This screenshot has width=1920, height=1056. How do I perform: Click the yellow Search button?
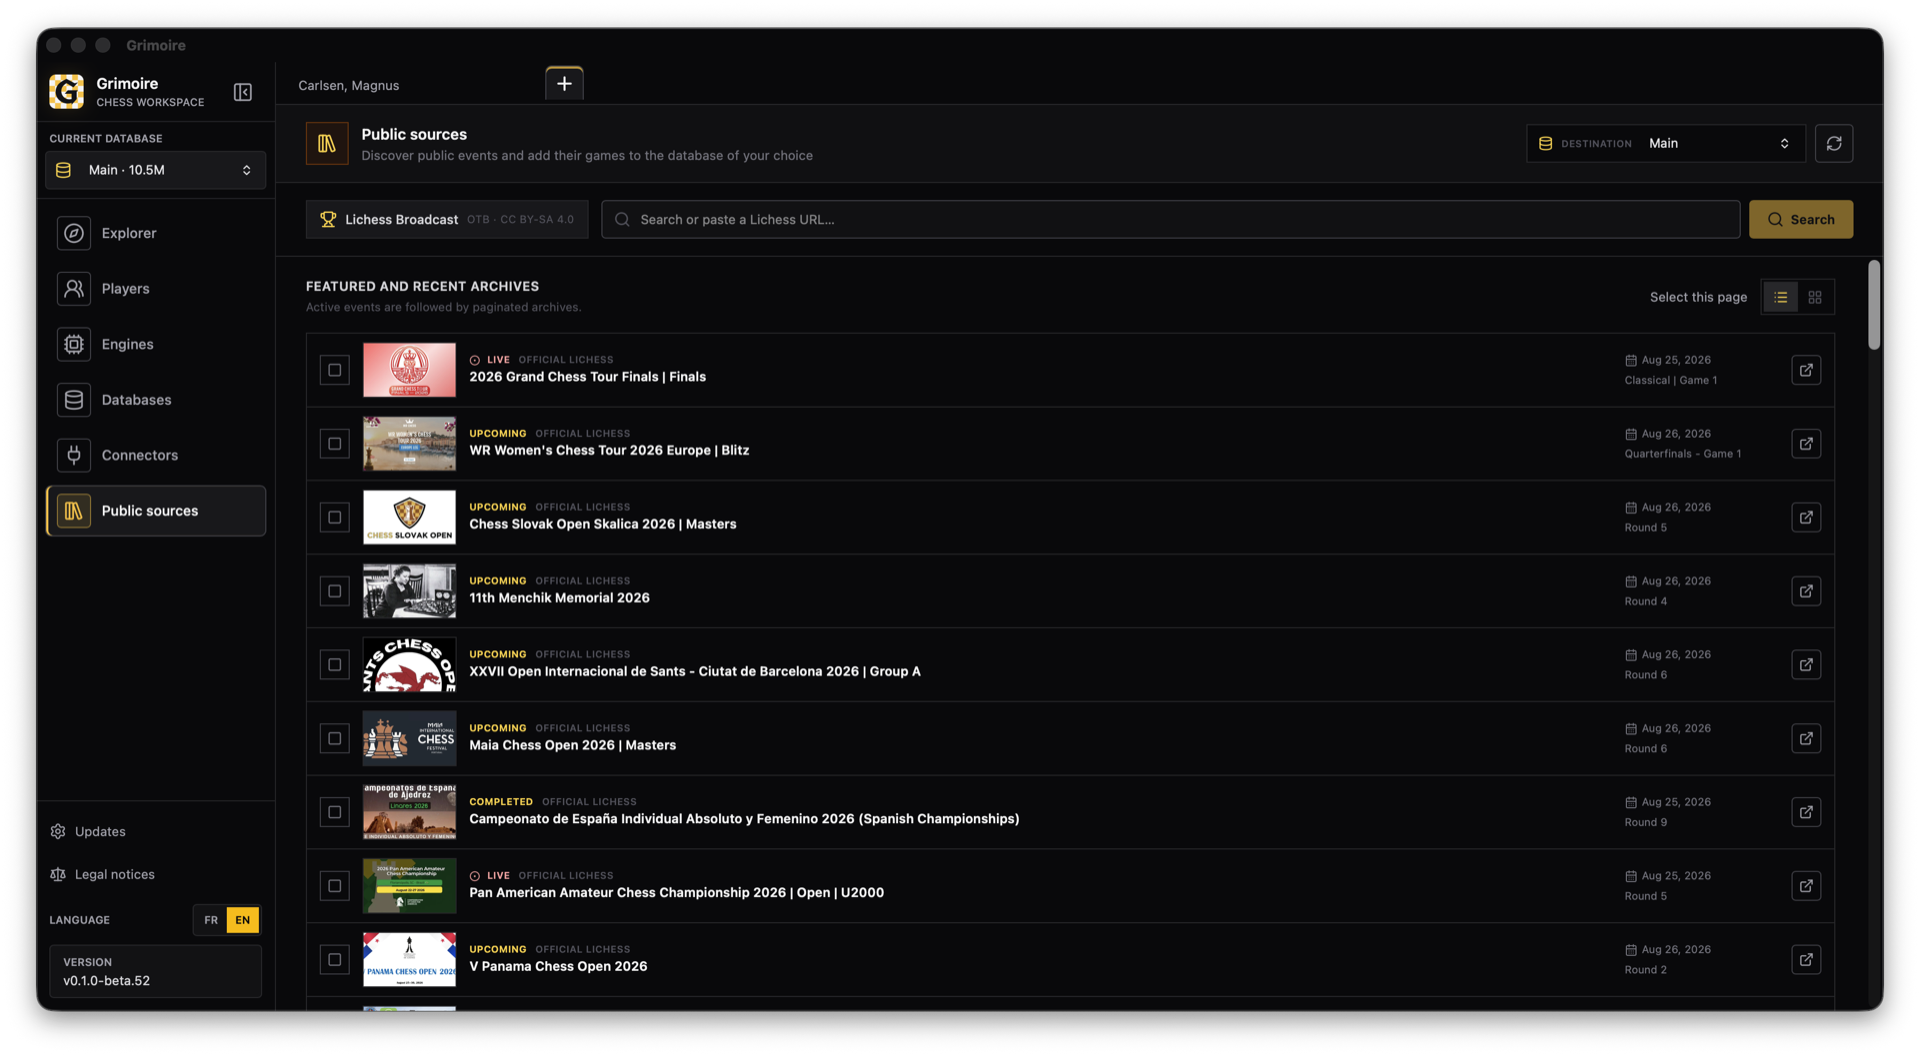click(x=1800, y=219)
